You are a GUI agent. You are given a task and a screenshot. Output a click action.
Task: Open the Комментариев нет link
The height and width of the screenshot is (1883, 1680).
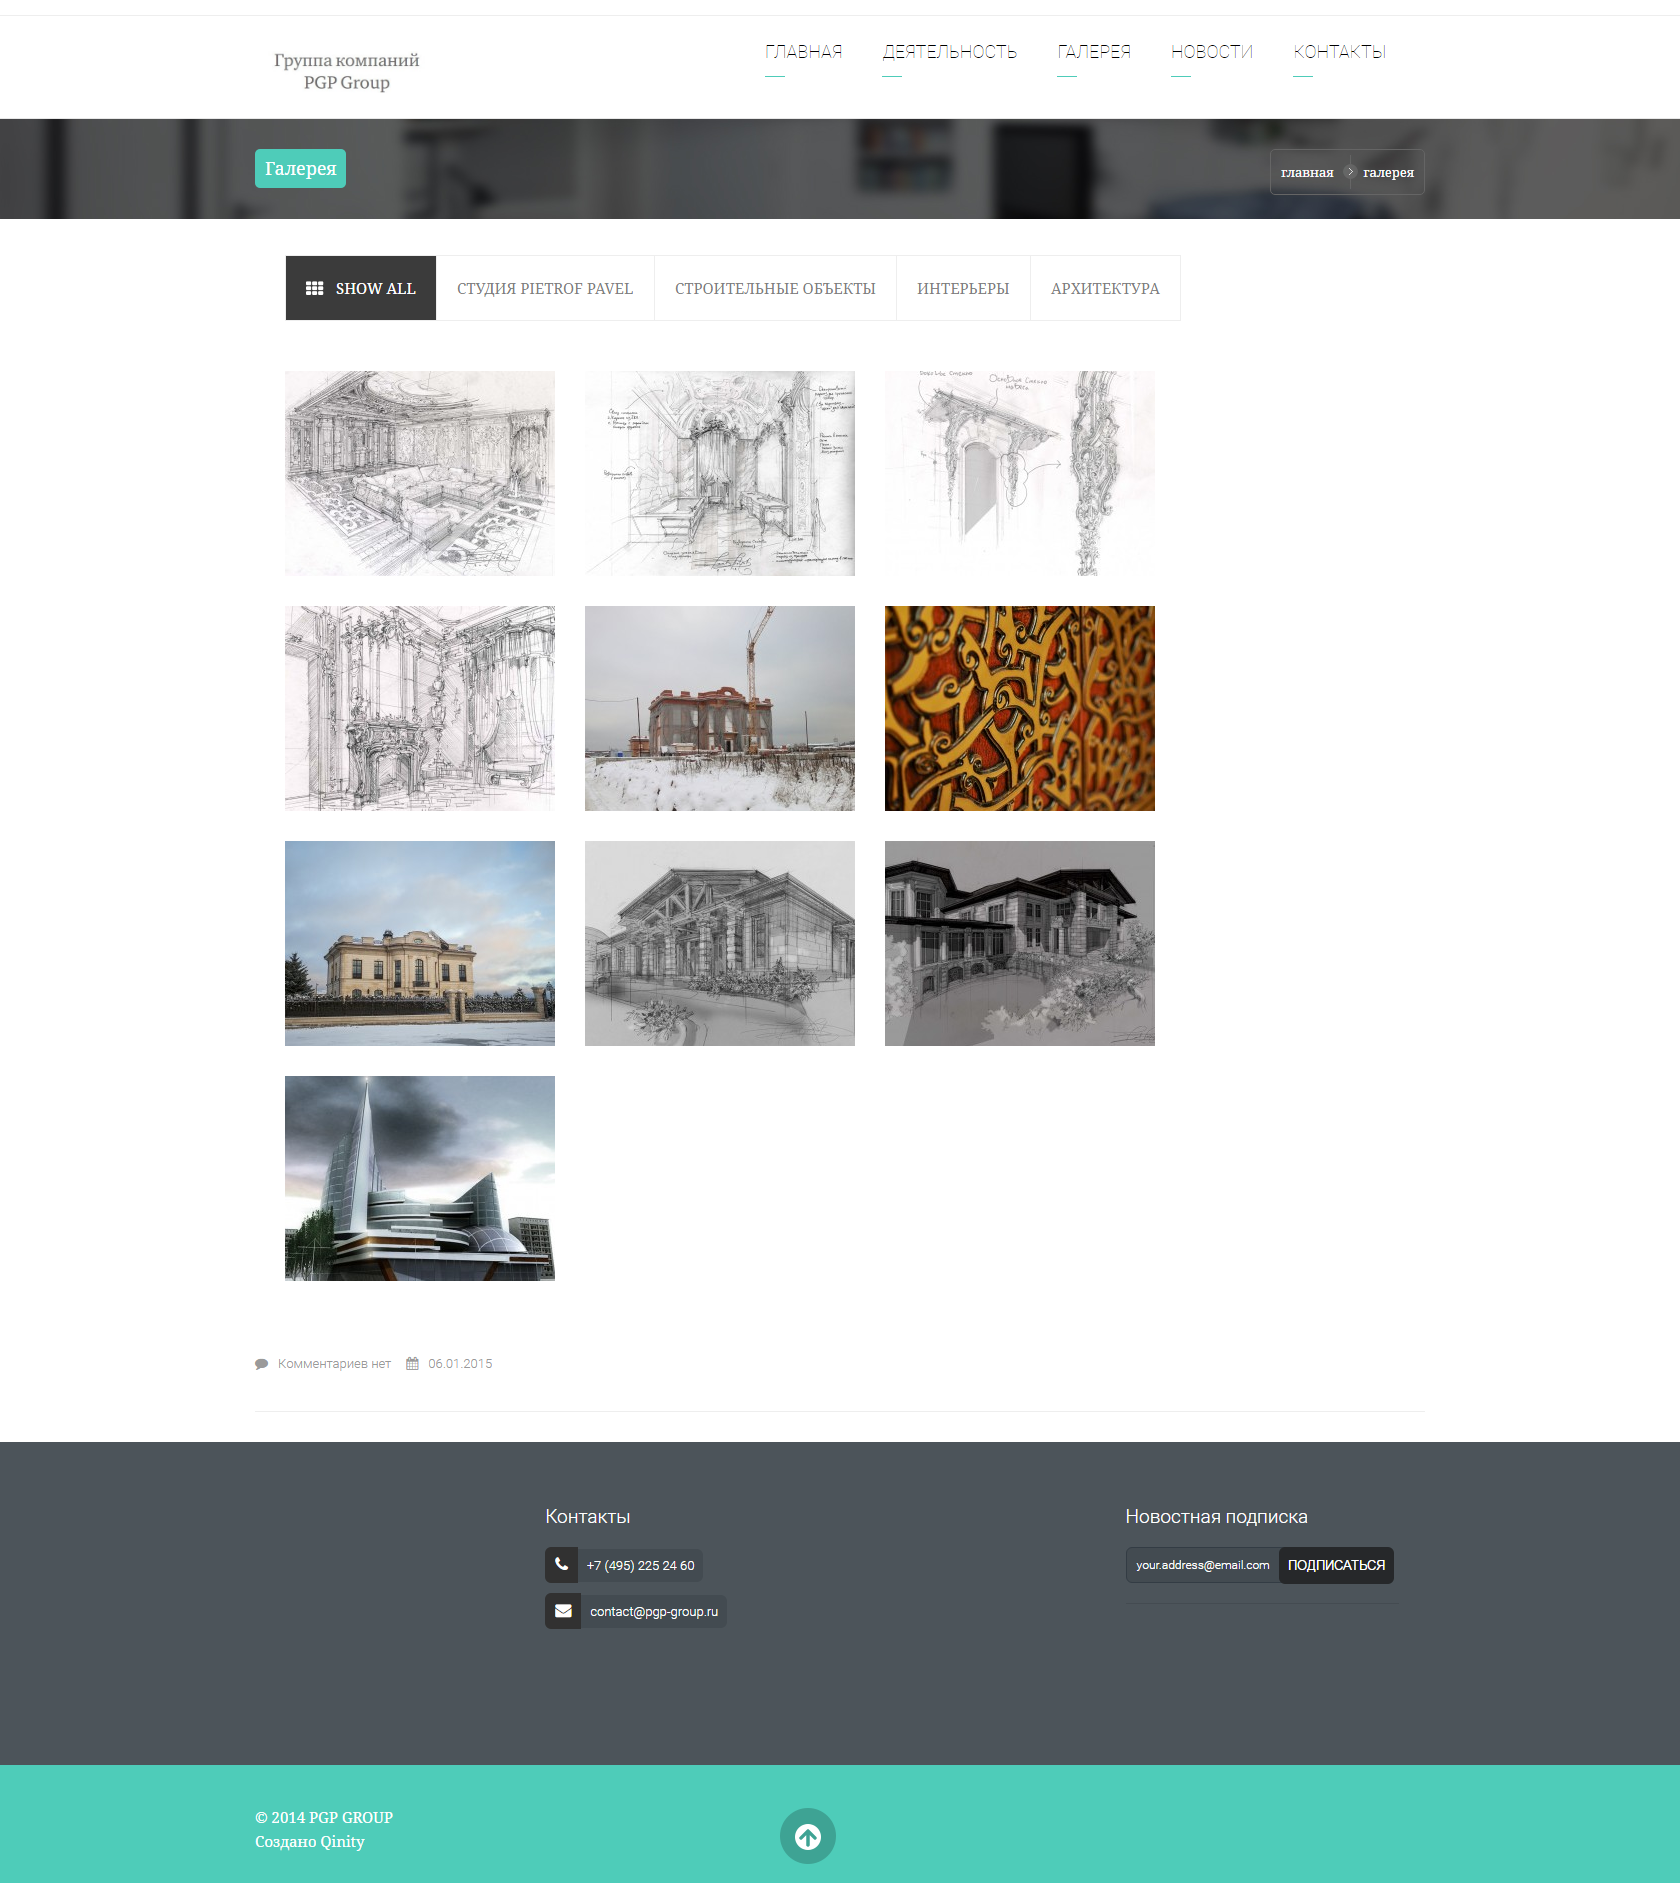[x=334, y=1364]
